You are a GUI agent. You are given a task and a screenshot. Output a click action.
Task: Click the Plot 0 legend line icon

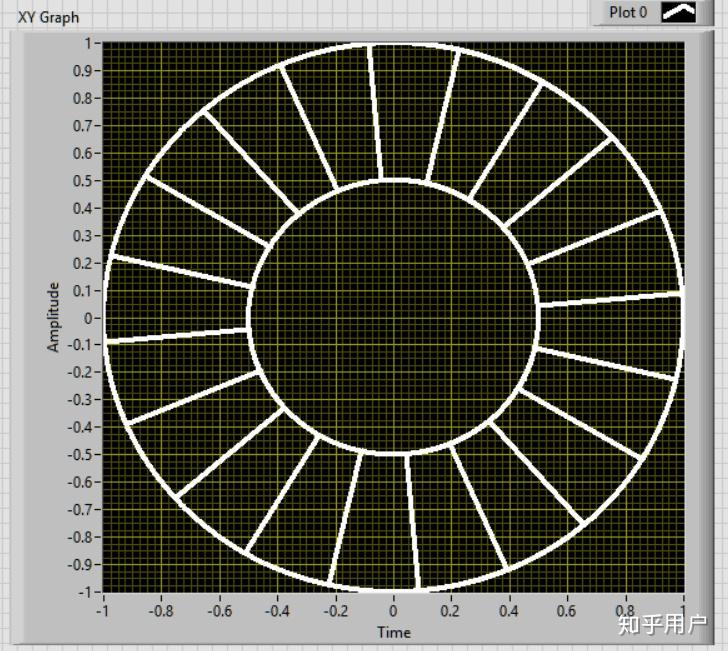click(678, 12)
